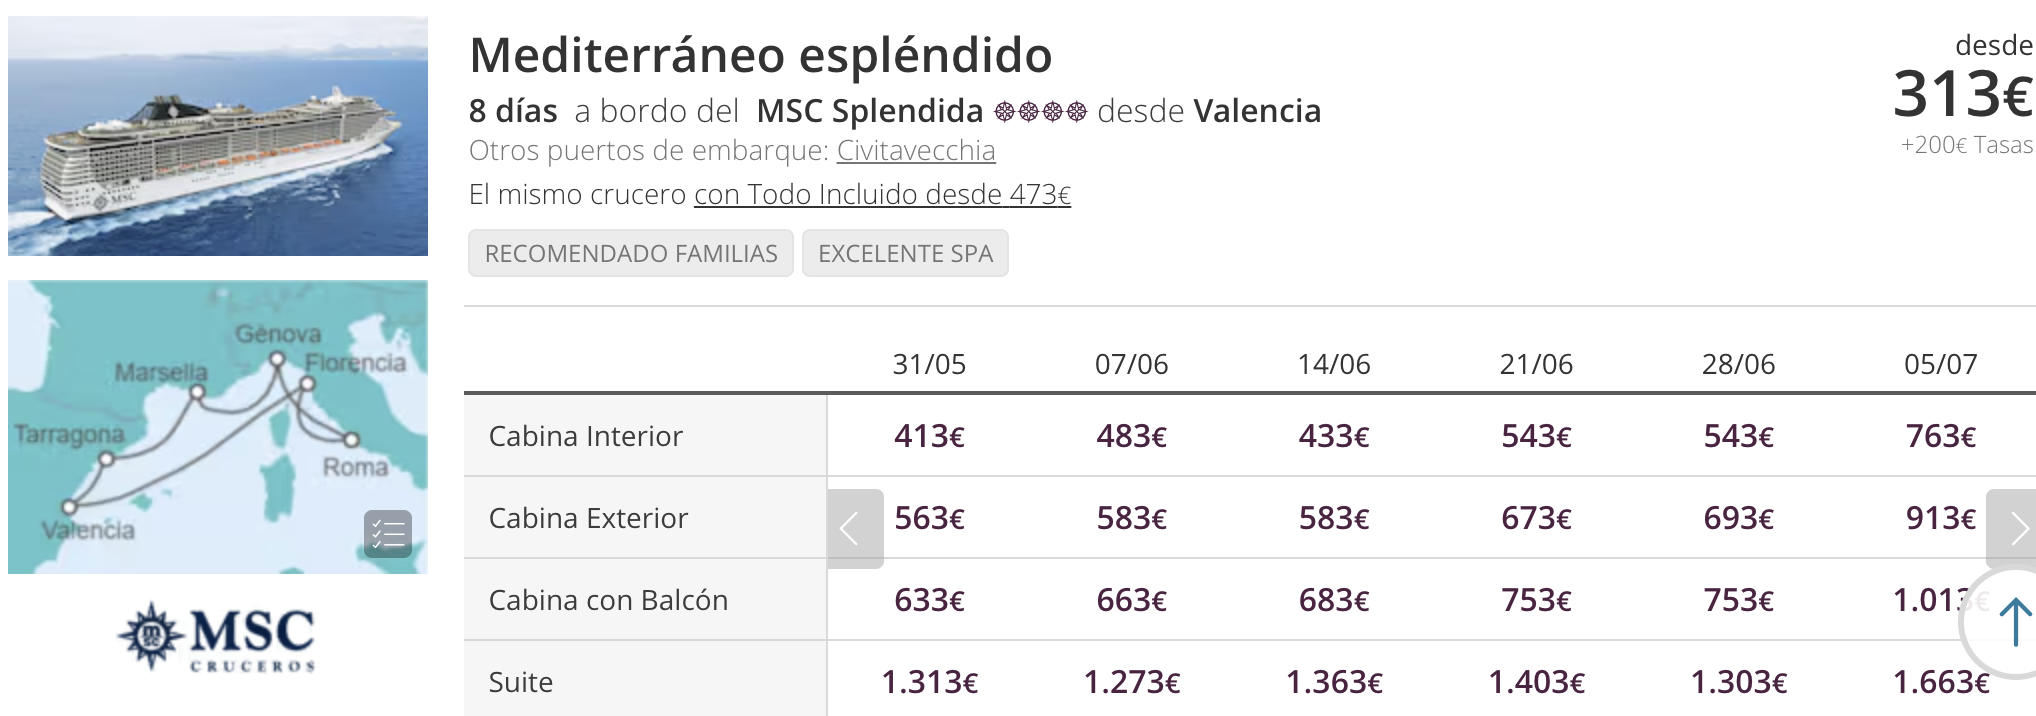Viewport: 2036px width, 716px height.
Task: Click the Excelente Spa tag
Action: point(905,254)
